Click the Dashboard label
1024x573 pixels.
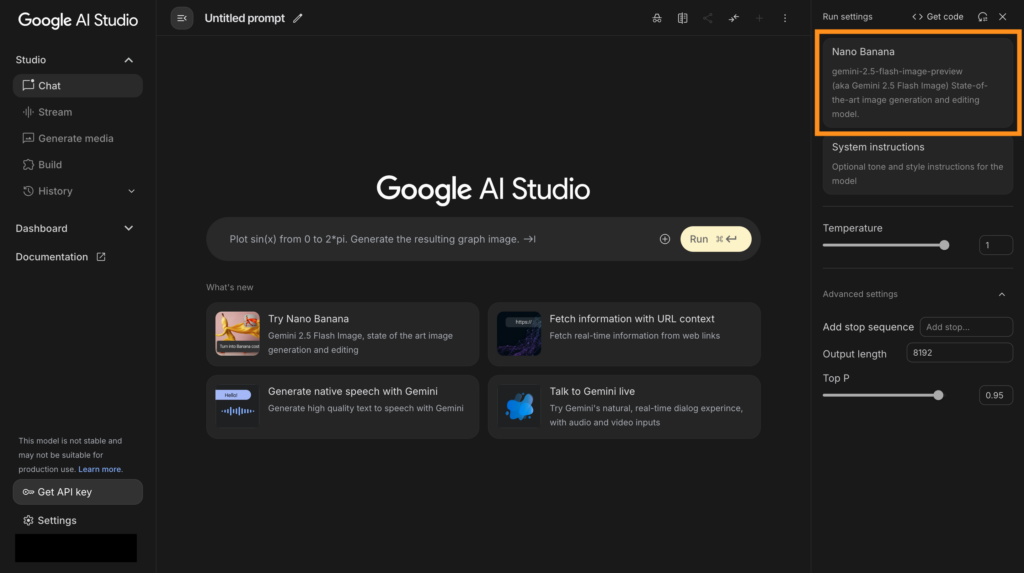coord(41,228)
